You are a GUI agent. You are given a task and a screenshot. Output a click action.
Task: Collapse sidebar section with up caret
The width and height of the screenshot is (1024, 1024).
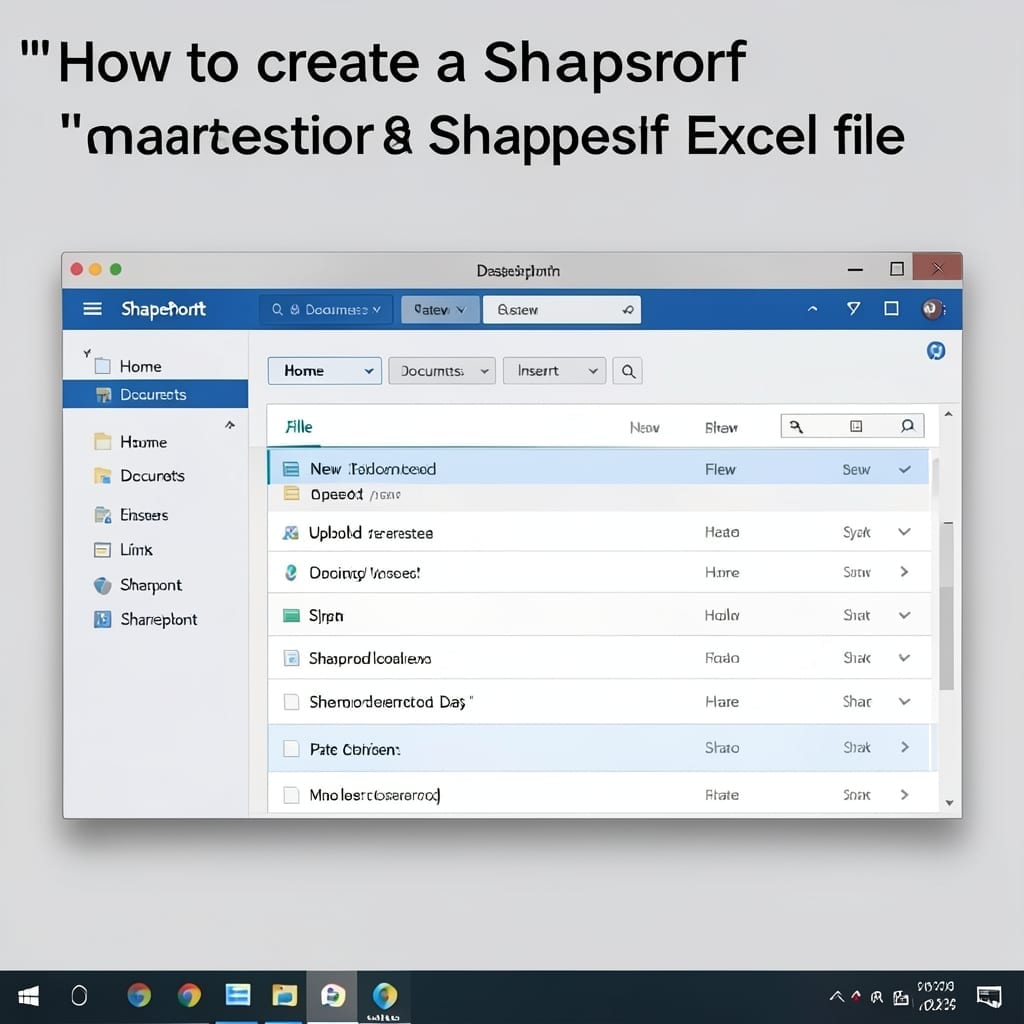(x=230, y=425)
